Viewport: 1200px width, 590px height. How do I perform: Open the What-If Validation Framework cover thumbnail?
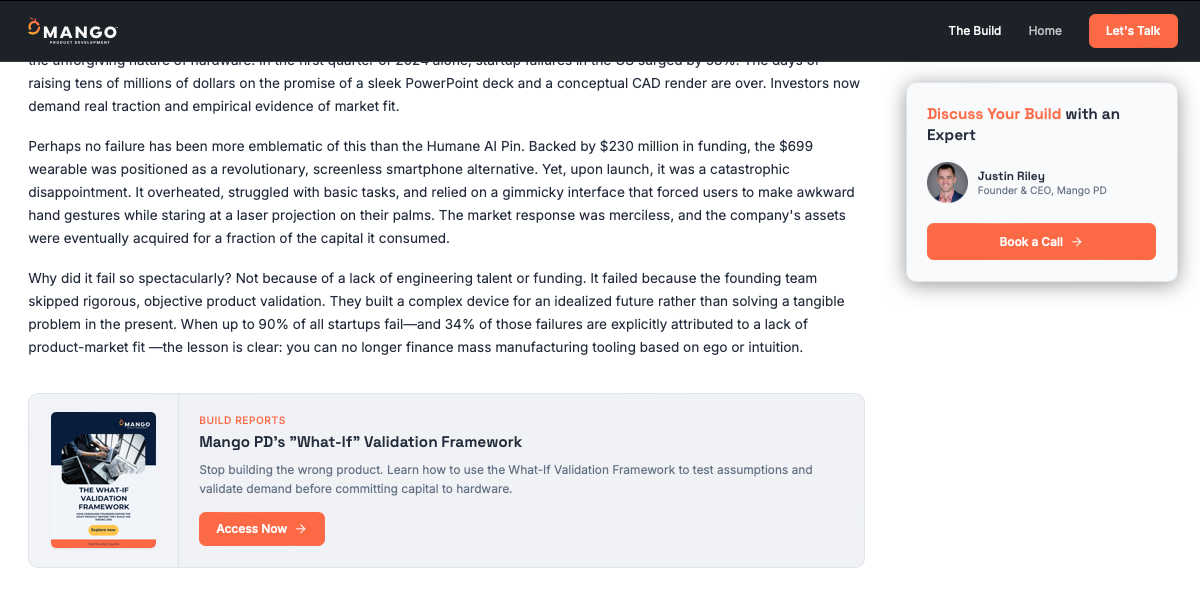pos(103,480)
